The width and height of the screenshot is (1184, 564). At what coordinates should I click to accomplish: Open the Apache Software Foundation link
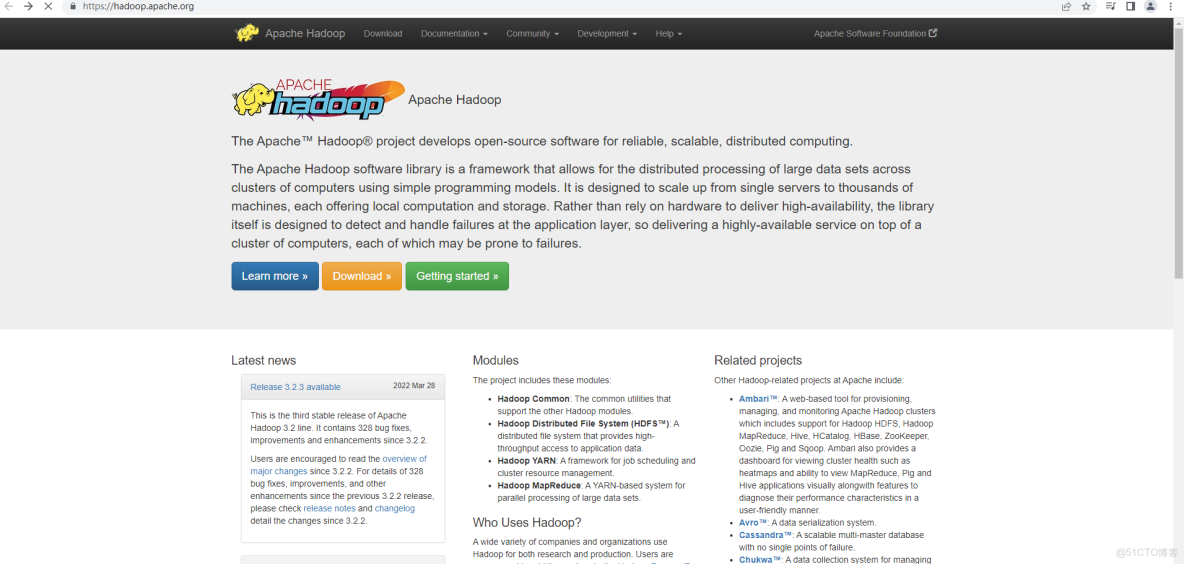(x=875, y=33)
